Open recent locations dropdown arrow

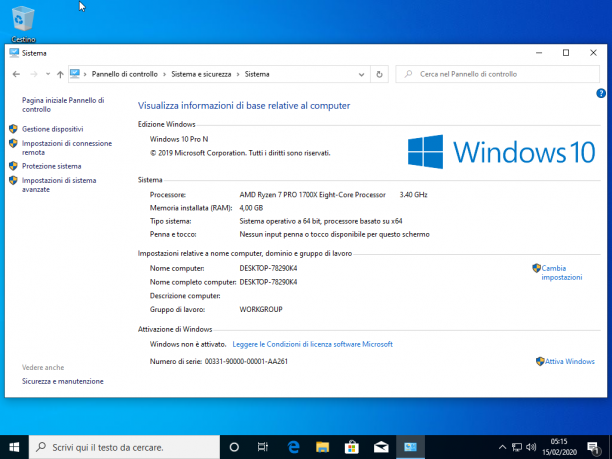(48, 74)
